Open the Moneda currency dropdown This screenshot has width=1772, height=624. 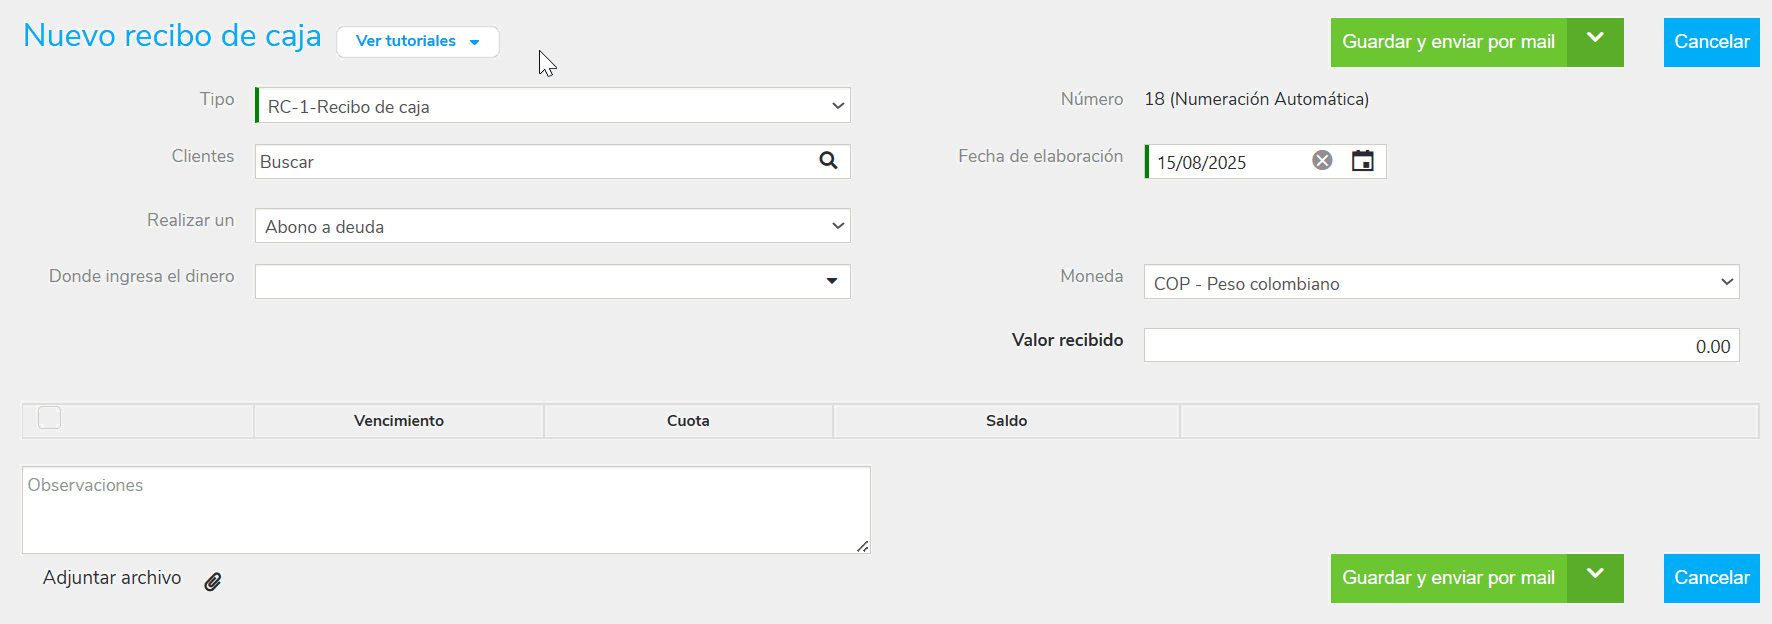tap(1440, 283)
